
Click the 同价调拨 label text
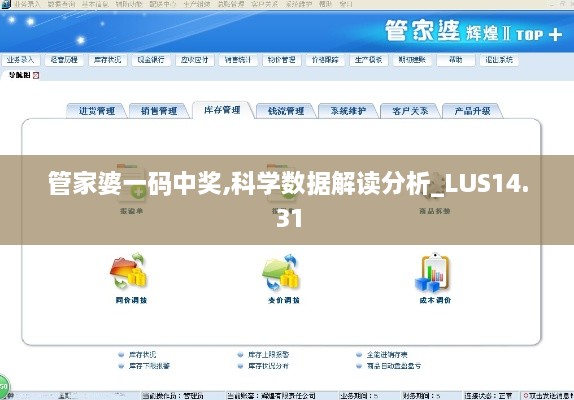(x=131, y=300)
